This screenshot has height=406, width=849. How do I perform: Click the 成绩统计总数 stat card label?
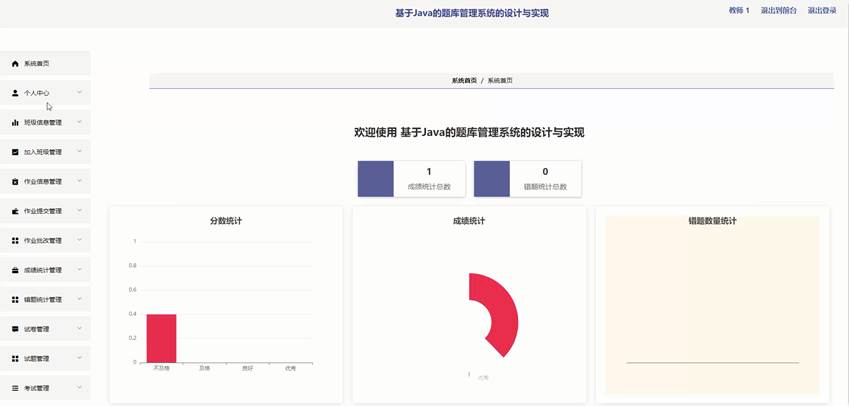(x=429, y=187)
